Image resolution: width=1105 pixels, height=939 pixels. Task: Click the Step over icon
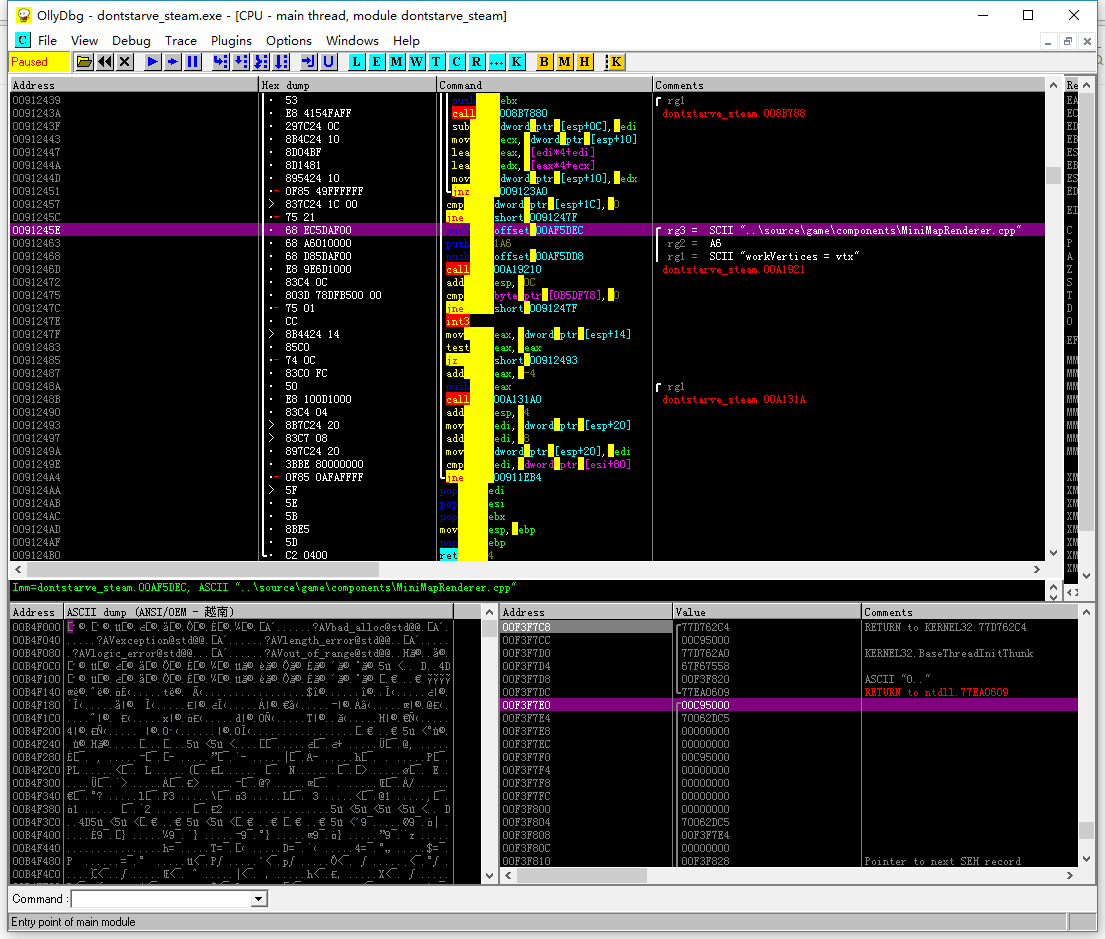[x=240, y=62]
